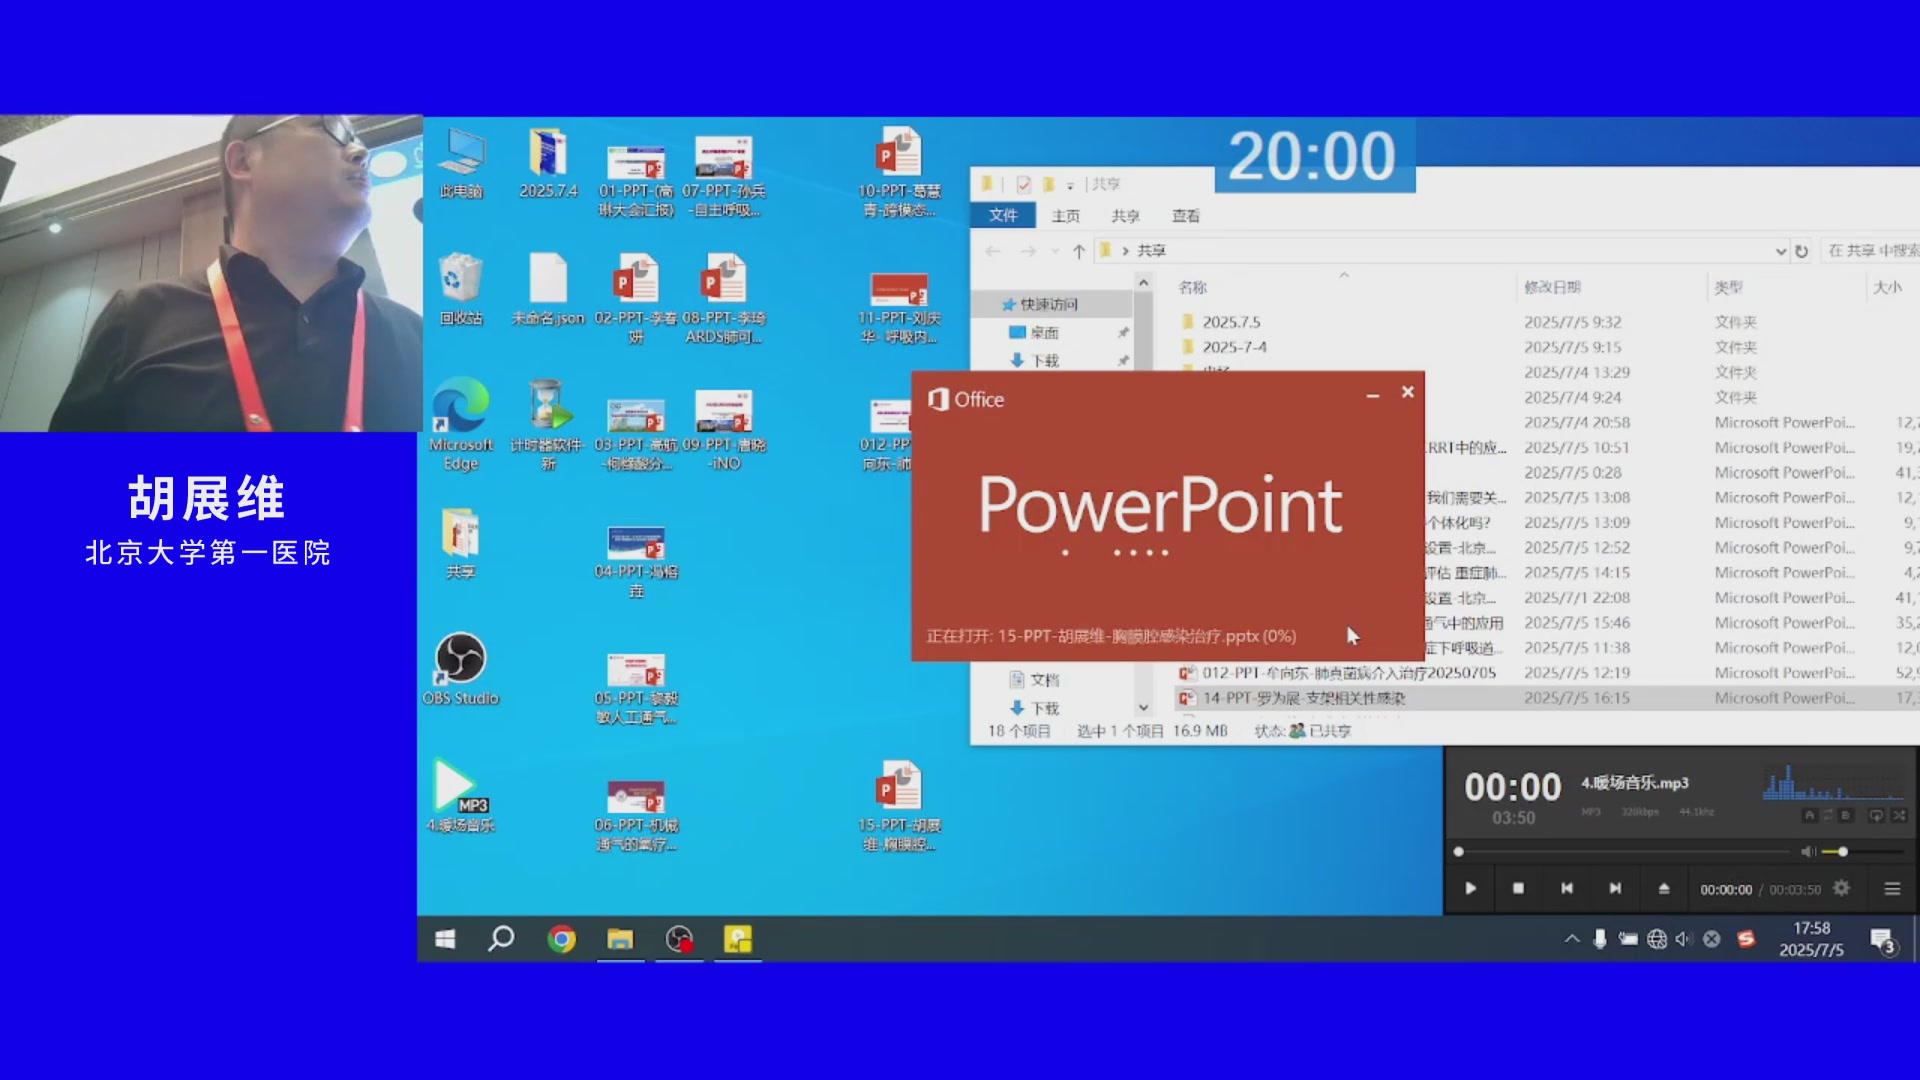Open the network globe tray icon

tap(1657, 939)
